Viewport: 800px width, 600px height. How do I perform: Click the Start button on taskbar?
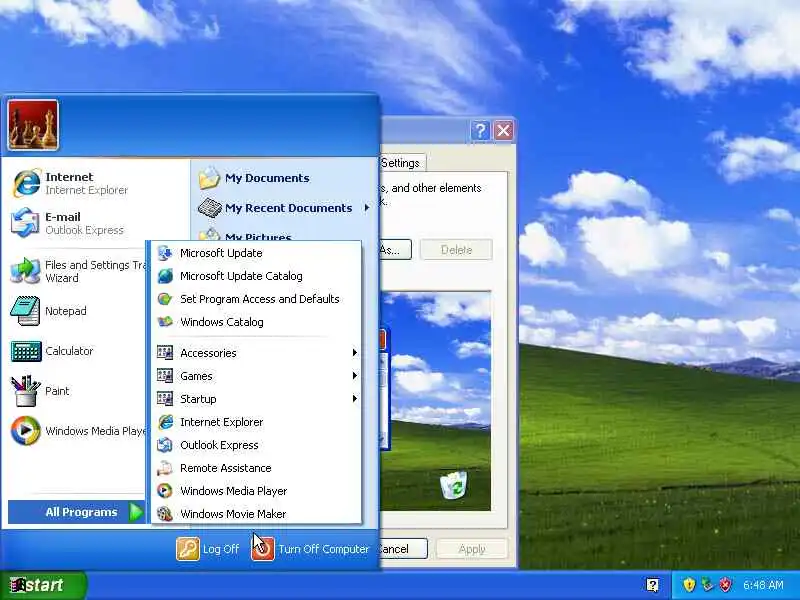pos(43,585)
